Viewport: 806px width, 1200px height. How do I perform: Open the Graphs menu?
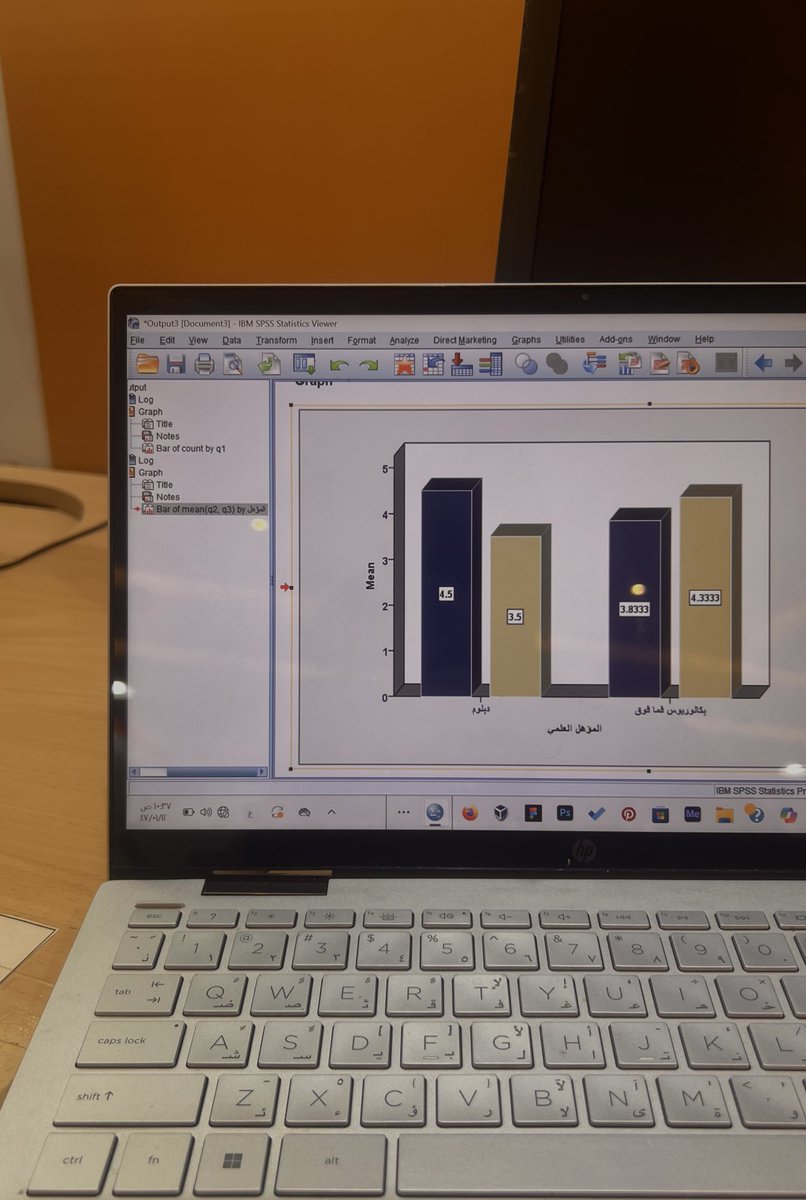(526, 340)
